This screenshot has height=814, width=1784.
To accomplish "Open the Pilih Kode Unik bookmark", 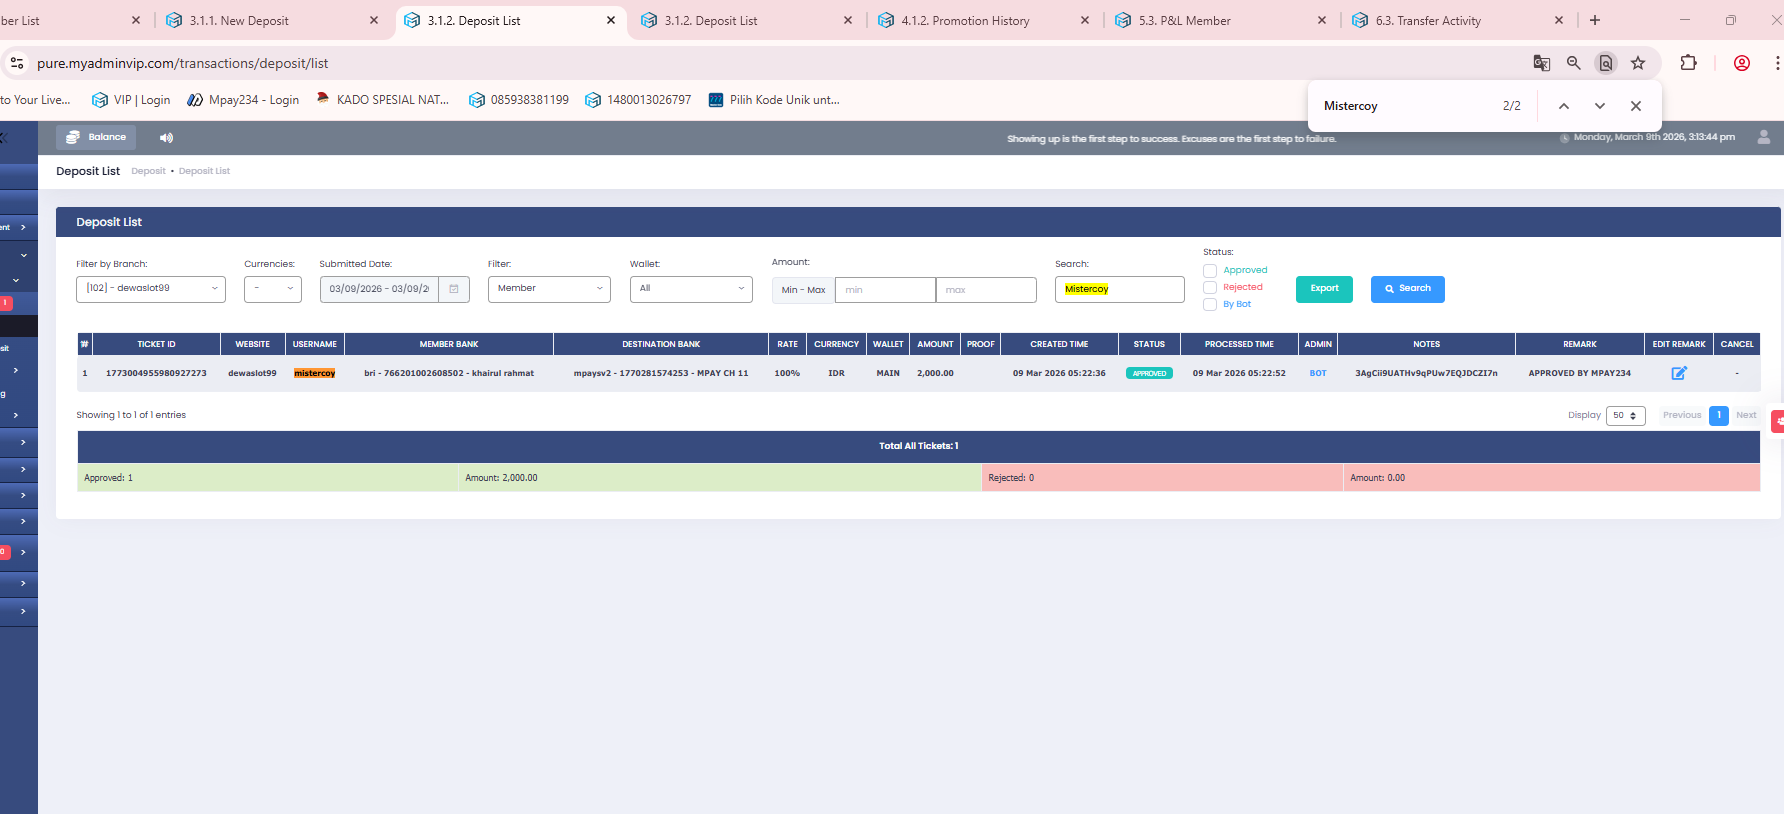I will 774,100.
